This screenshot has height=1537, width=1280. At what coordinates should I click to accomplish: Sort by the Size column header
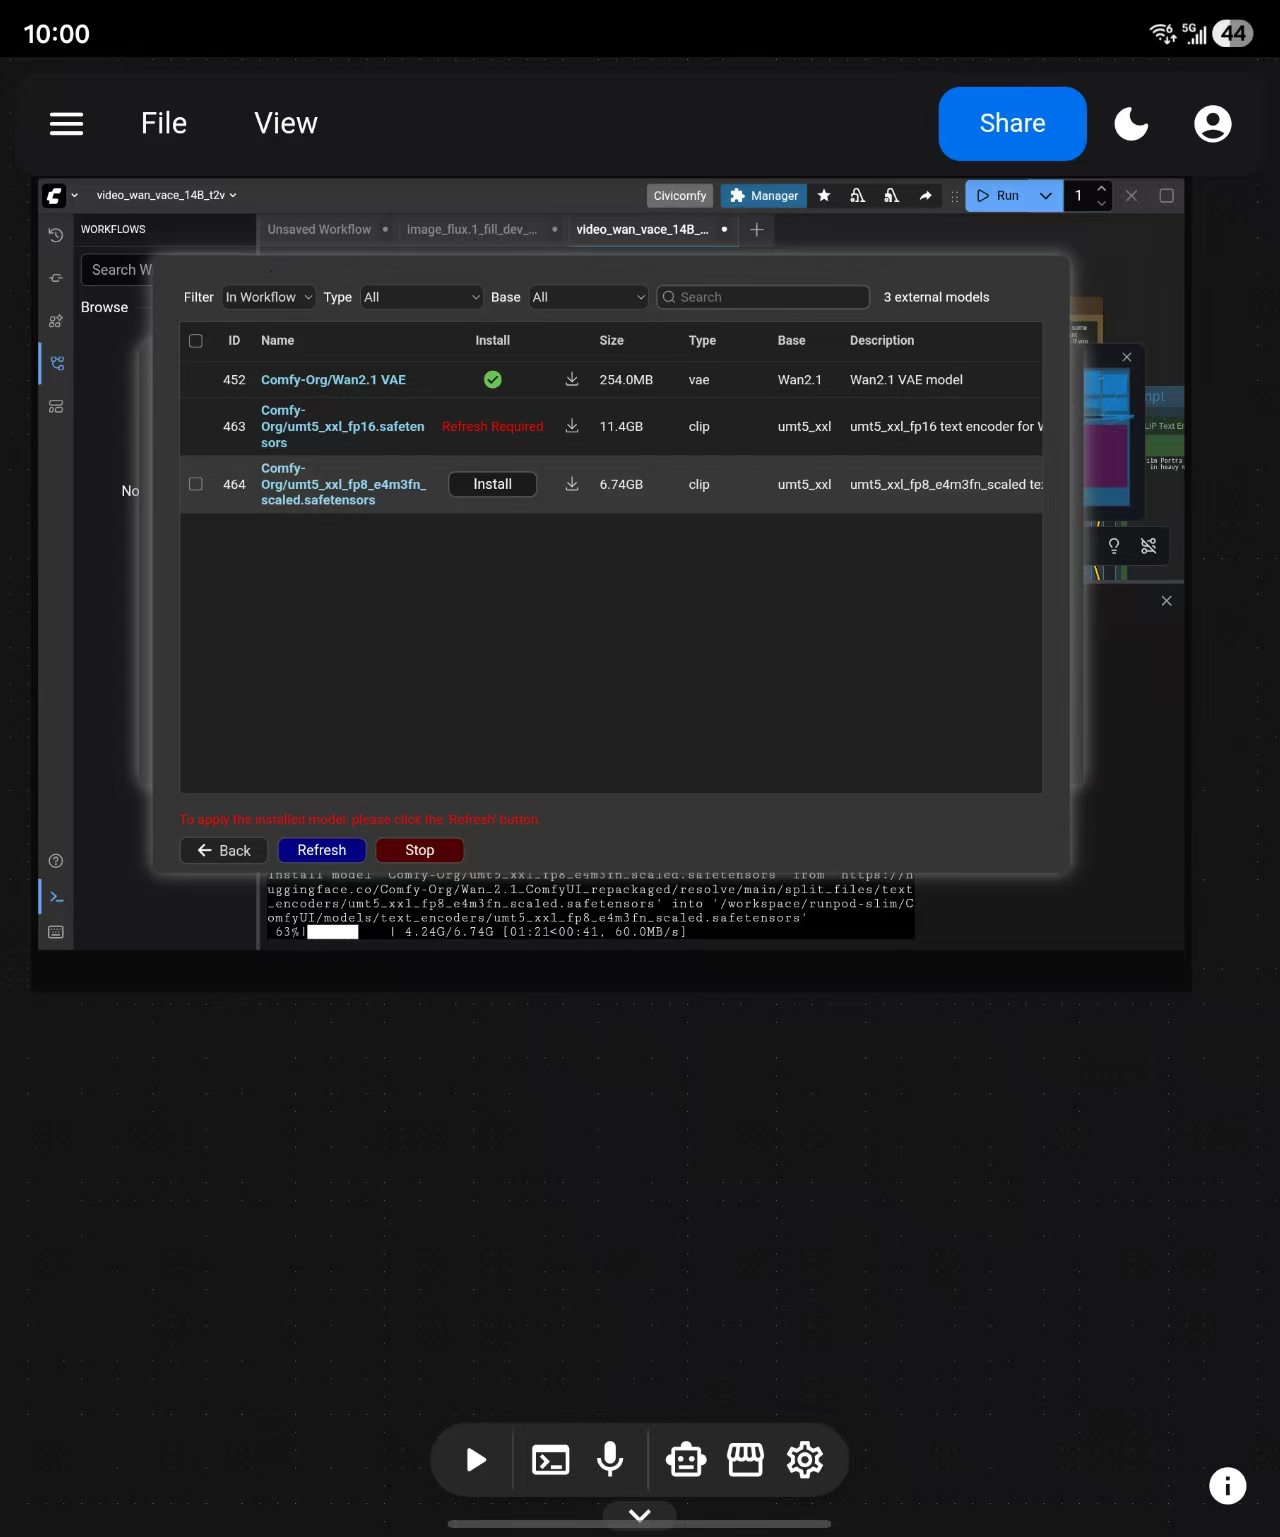pos(612,341)
